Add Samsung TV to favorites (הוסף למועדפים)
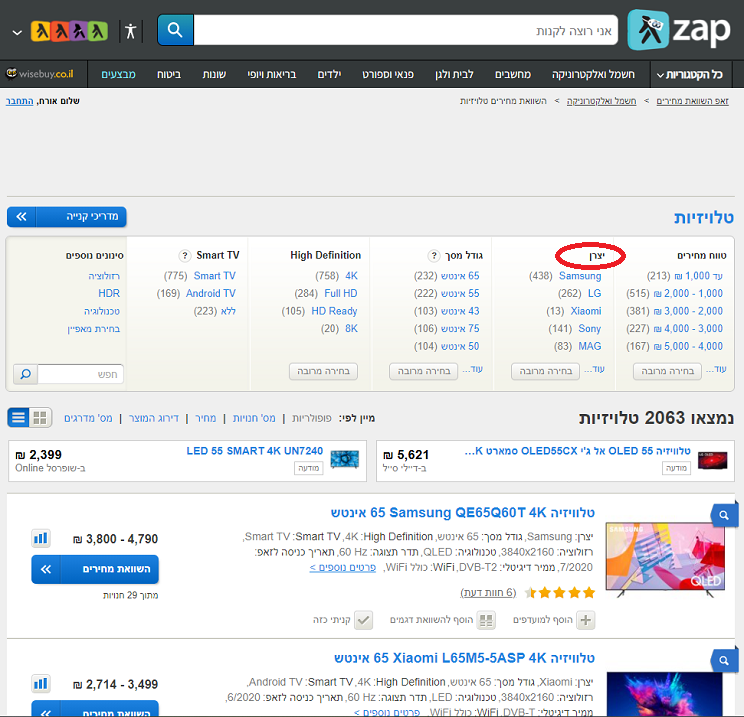744x717 pixels. [586, 620]
